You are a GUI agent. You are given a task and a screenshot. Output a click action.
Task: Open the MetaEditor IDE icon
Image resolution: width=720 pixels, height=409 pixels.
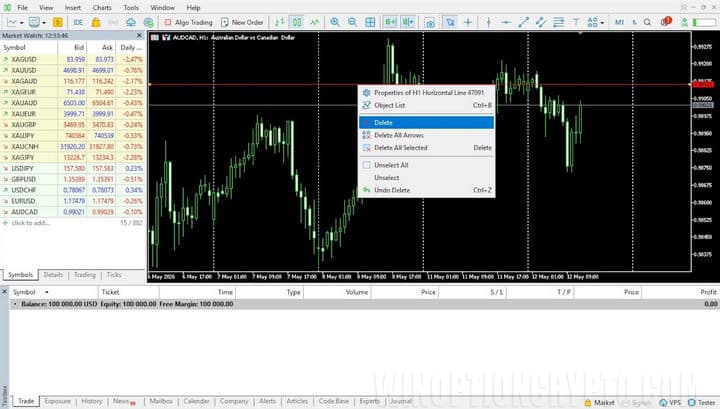(78, 22)
